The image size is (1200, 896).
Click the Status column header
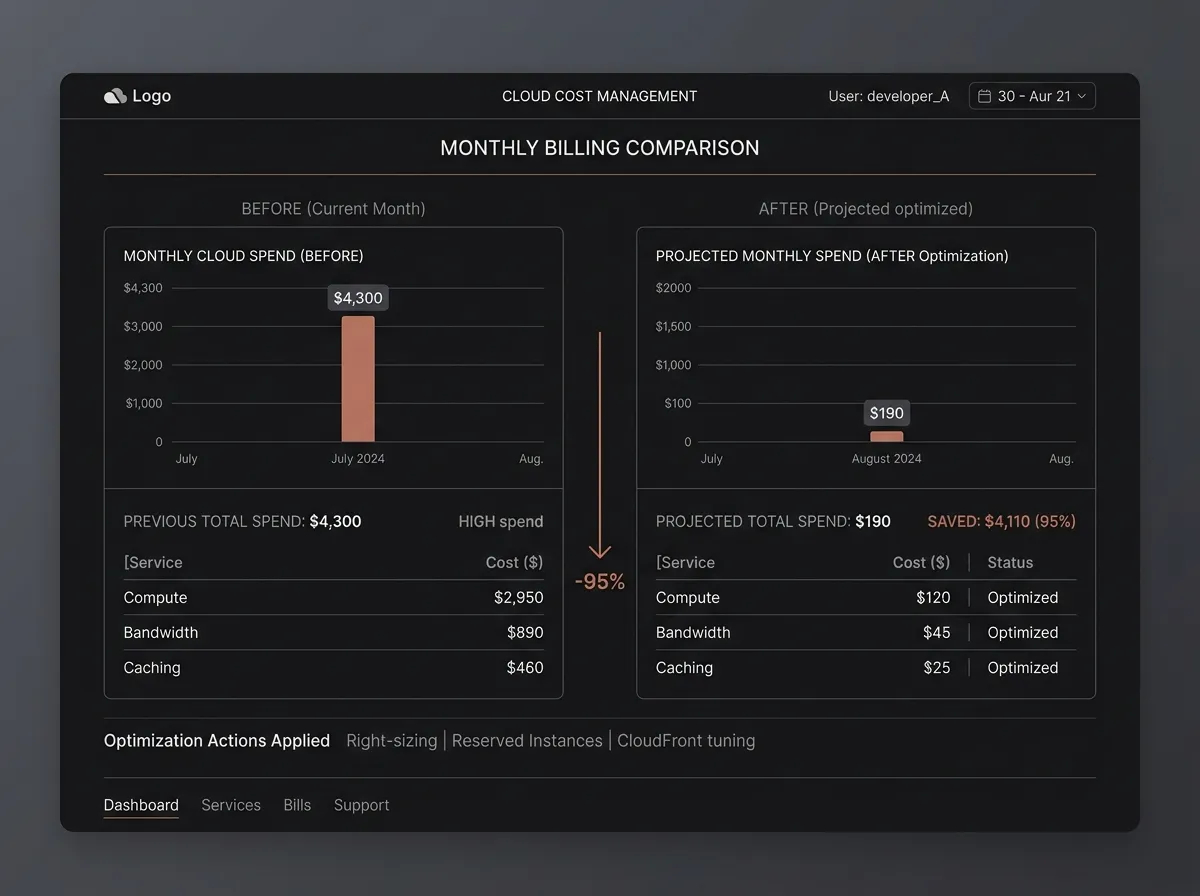[x=1010, y=563]
